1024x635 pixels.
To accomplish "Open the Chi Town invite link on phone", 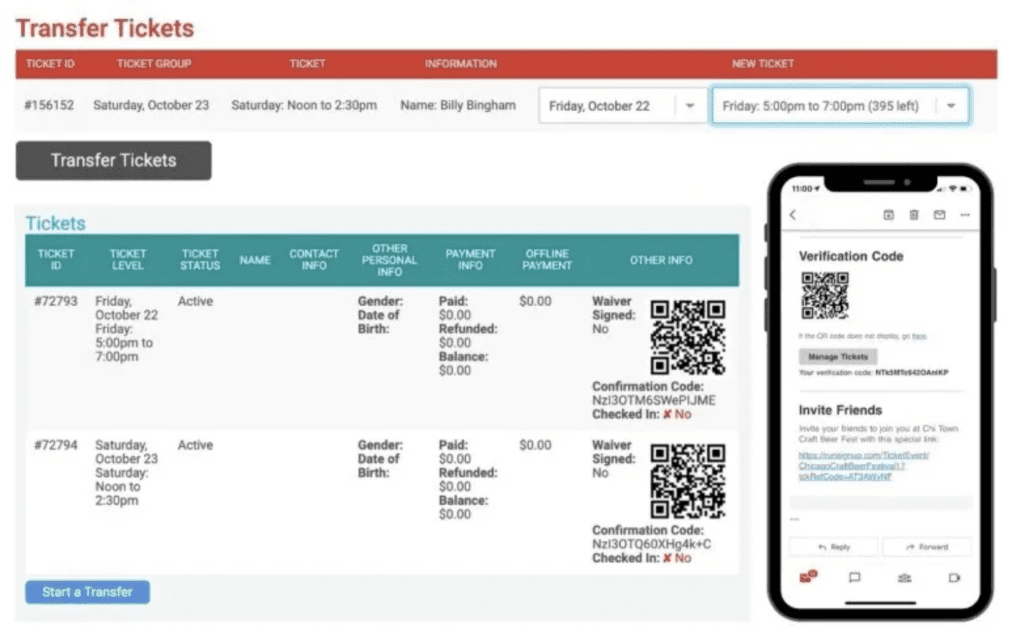I will click(863, 466).
